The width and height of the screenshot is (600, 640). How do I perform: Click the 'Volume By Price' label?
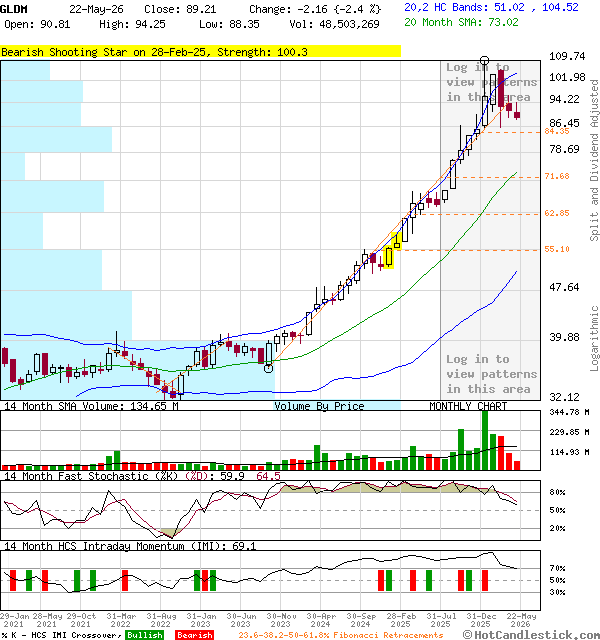click(319, 406)
